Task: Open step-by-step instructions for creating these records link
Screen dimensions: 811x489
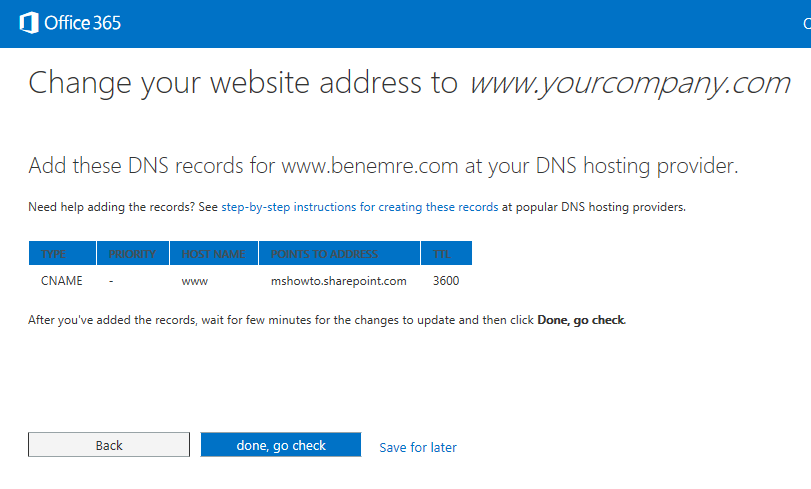Action: click(359, 207)
